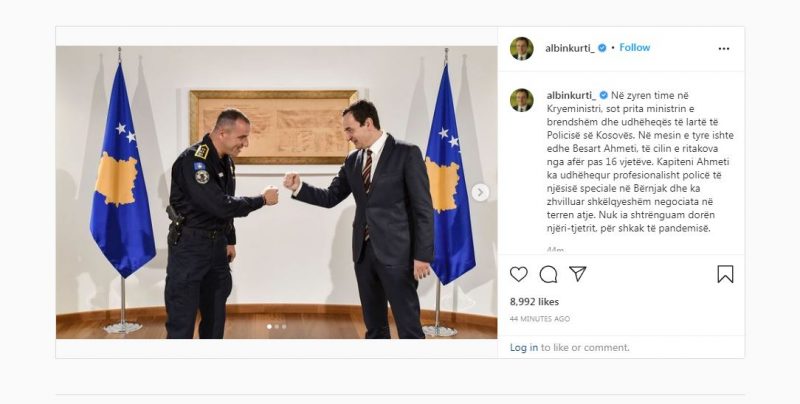Open the profile avatar beside the caption
800x404 pixels.
pos(521,100)
